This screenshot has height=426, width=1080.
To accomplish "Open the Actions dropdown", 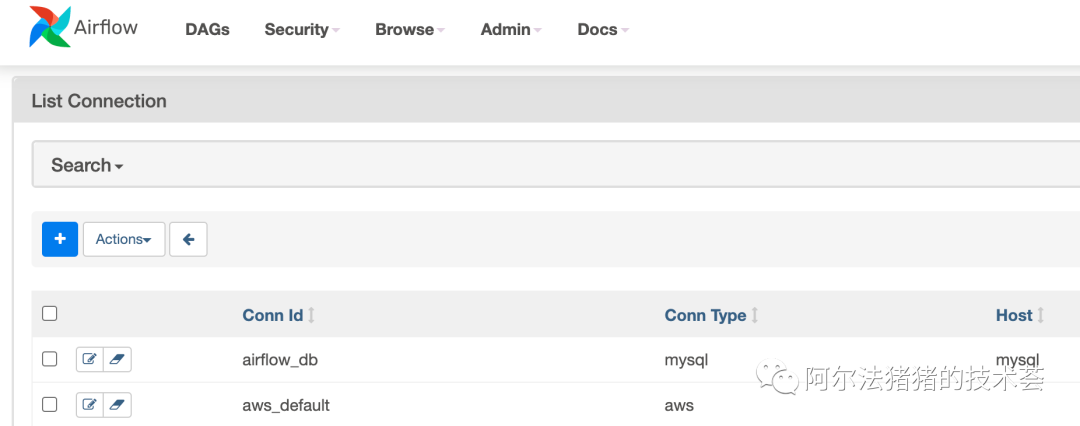I will (x=123, y=239).
